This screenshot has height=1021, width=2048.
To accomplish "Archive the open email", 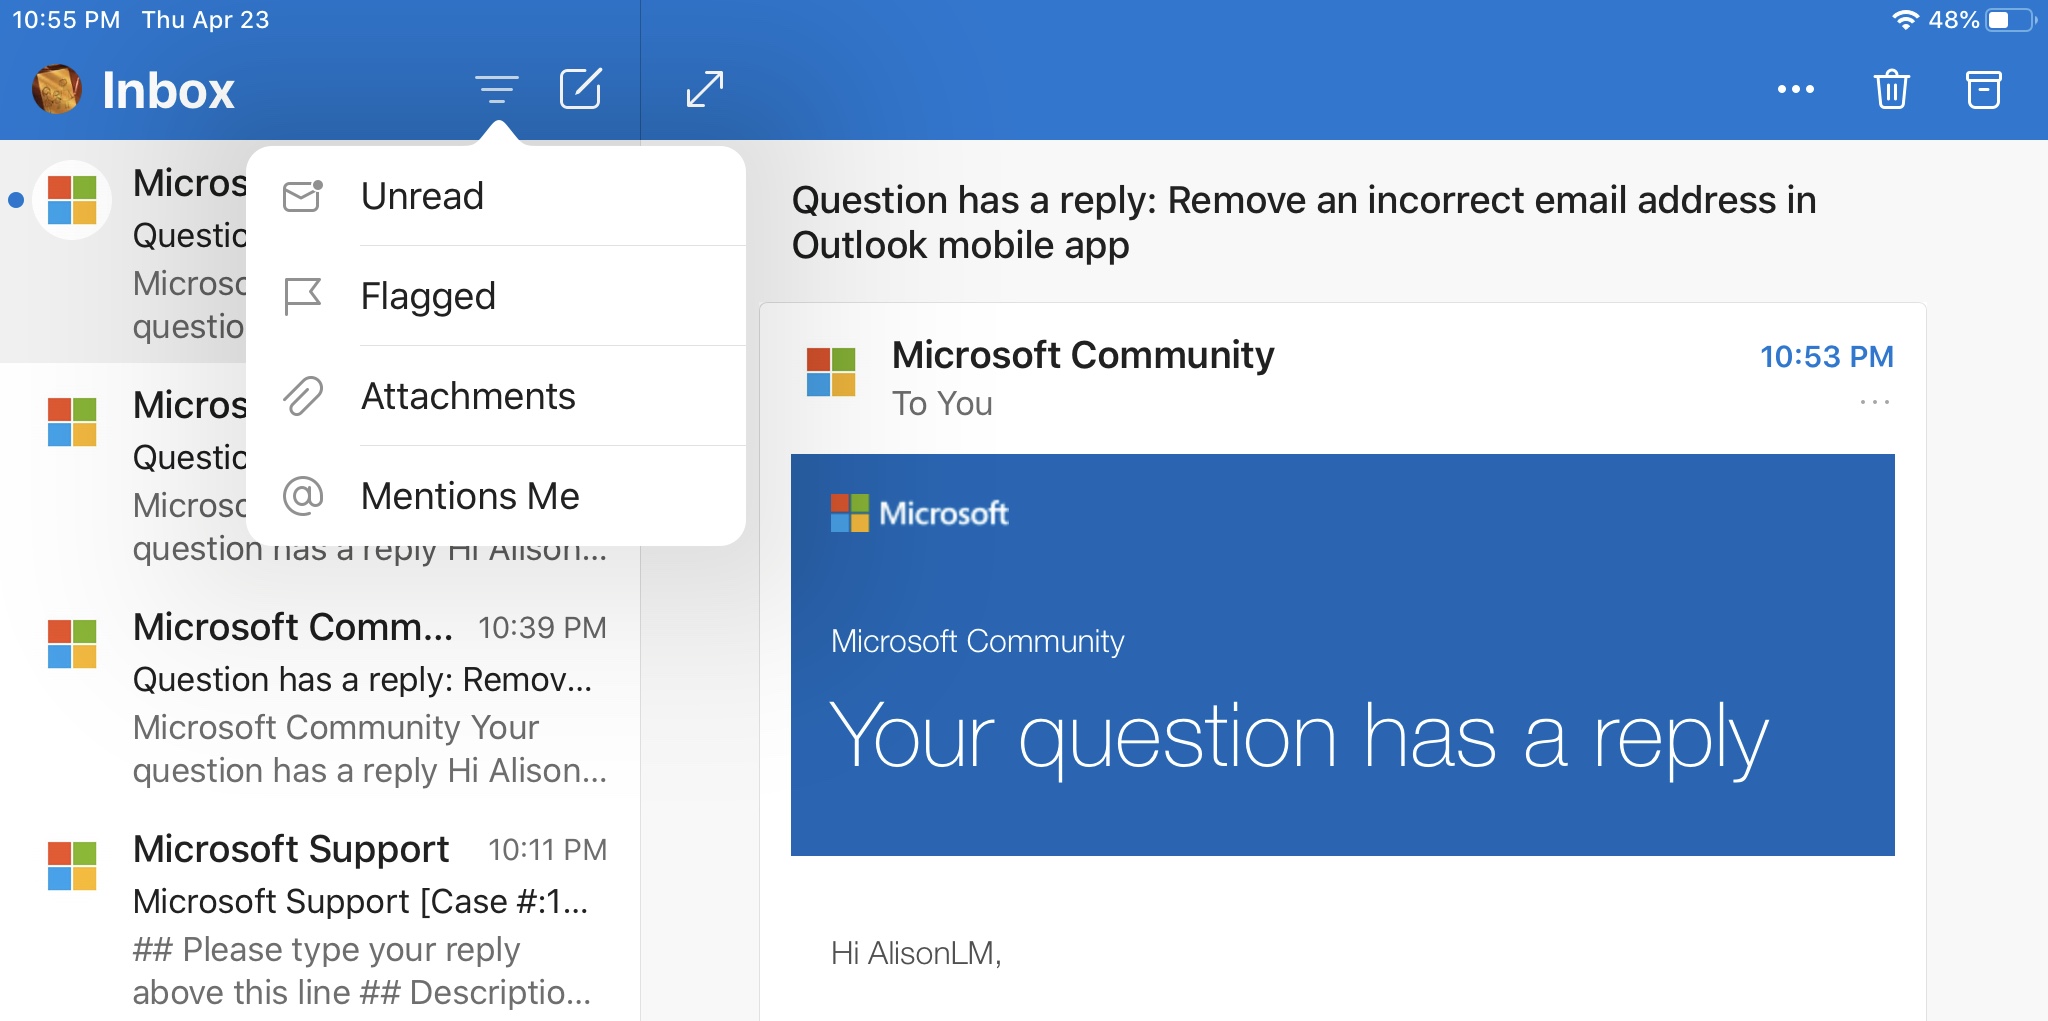I will tap(1984, 89).
